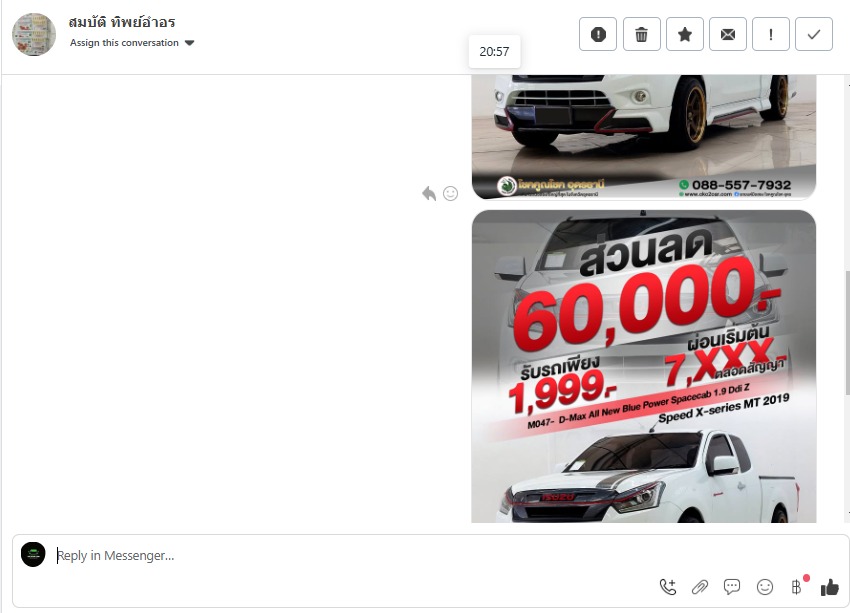This screenshot has width=850, height=613.
Task: Open contact name สมบัติ ทิพย์อำอร
Action: click(122, 22)
